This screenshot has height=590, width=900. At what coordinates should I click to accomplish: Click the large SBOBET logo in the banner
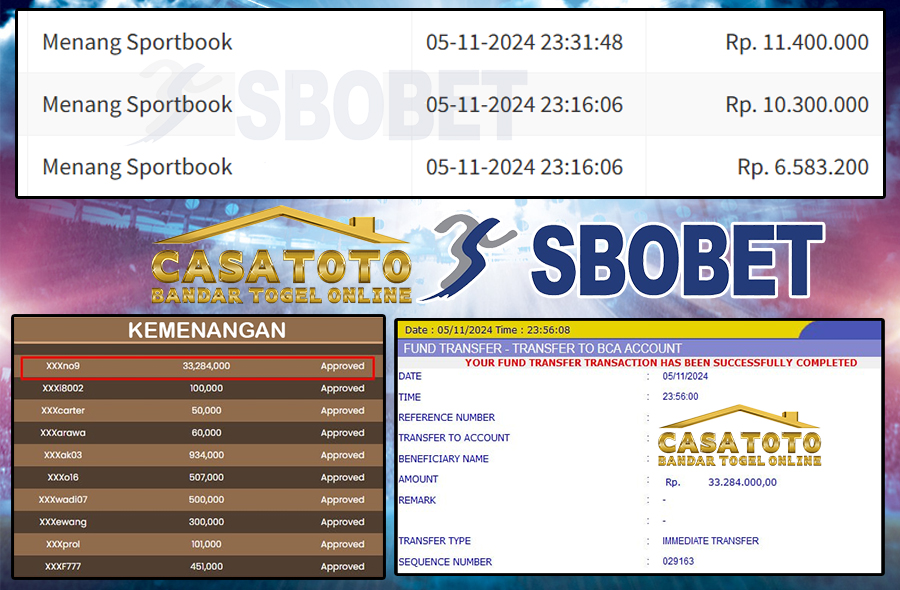click(676, 262)
